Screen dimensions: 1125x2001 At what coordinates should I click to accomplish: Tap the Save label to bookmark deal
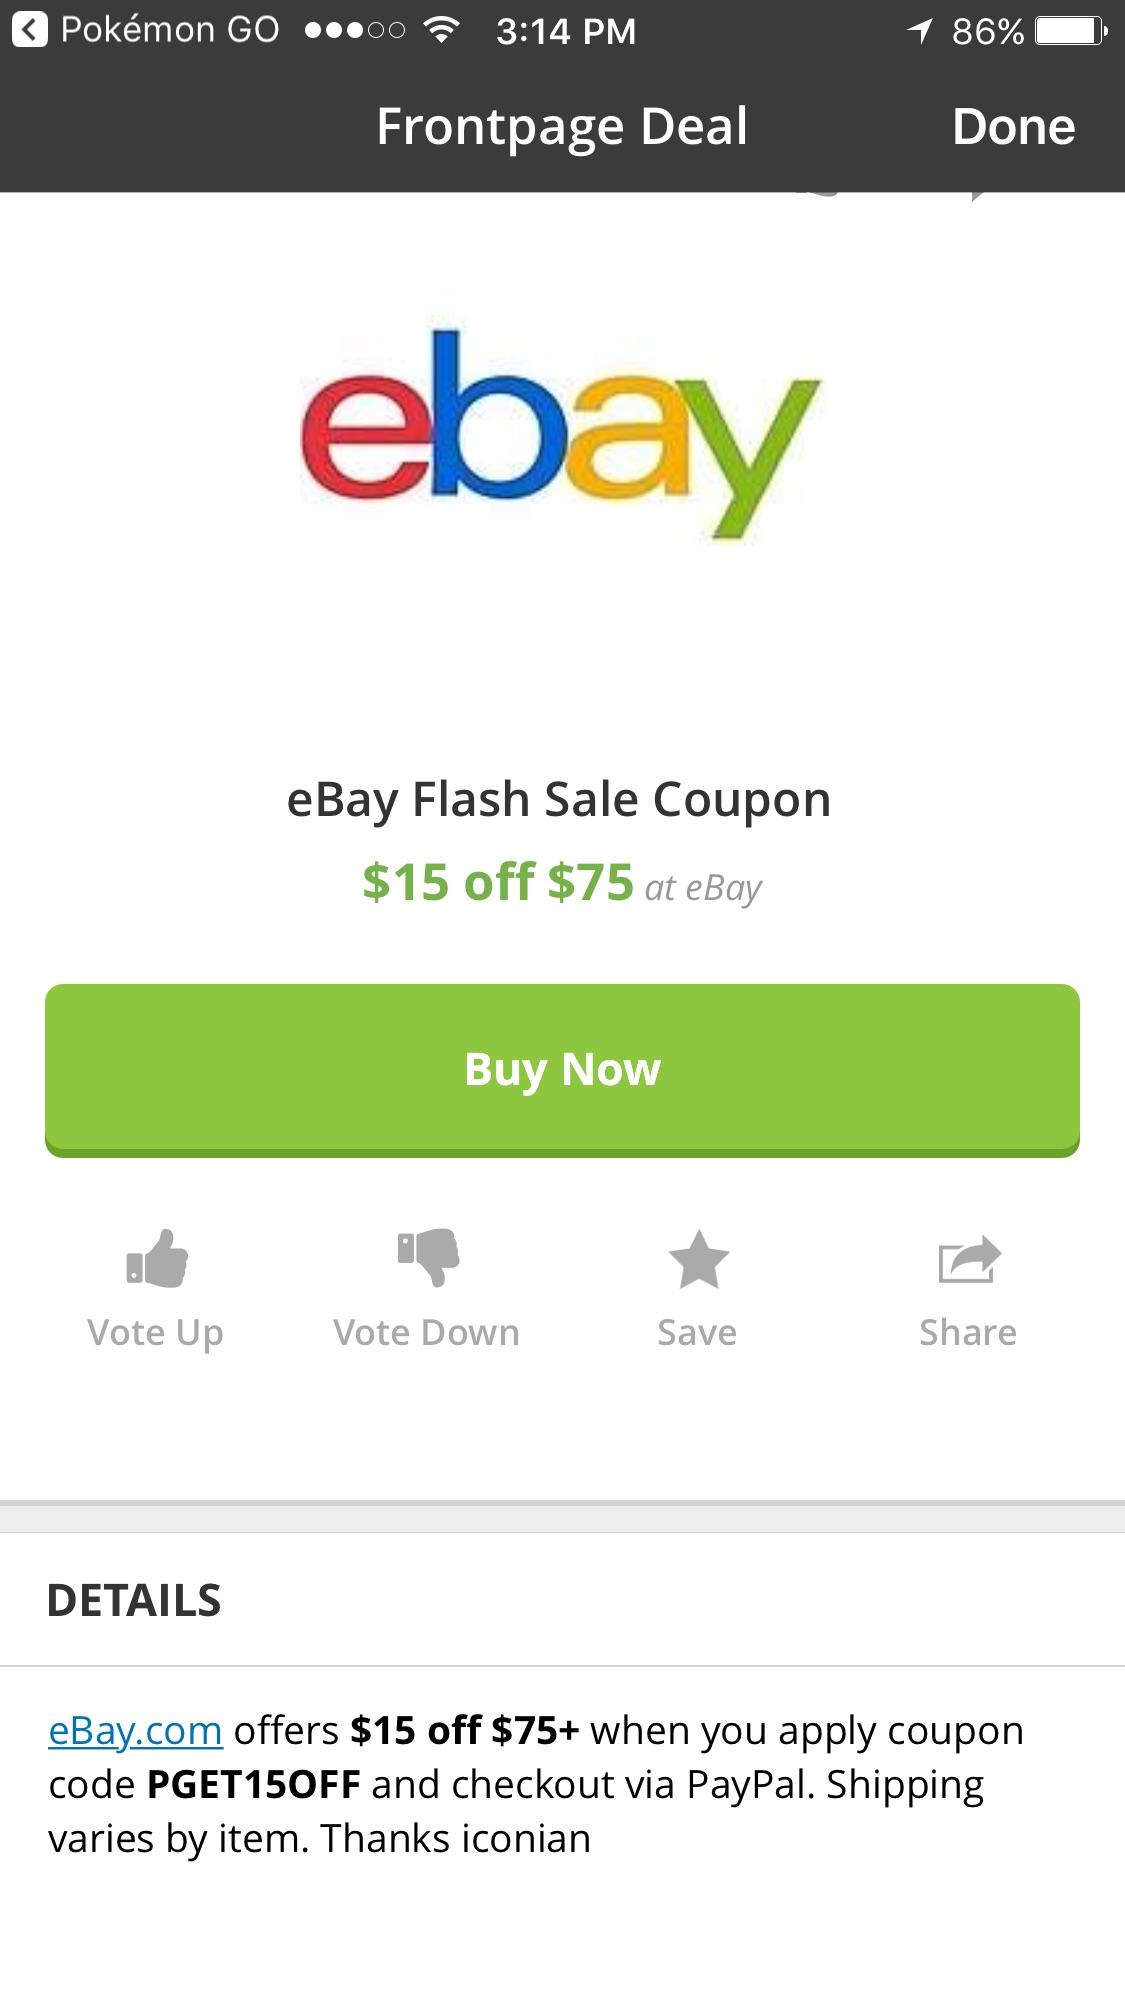click(697, 1333)
